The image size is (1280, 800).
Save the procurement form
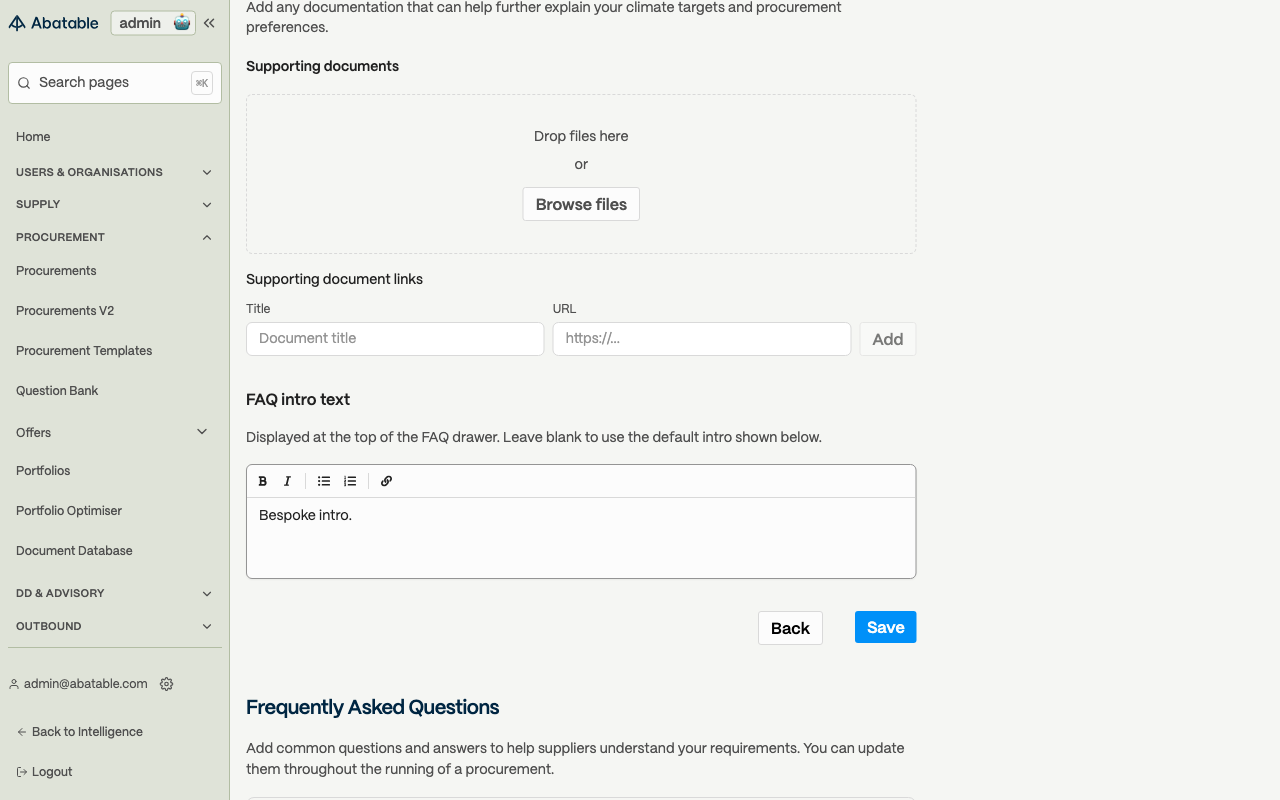(885, 627)
